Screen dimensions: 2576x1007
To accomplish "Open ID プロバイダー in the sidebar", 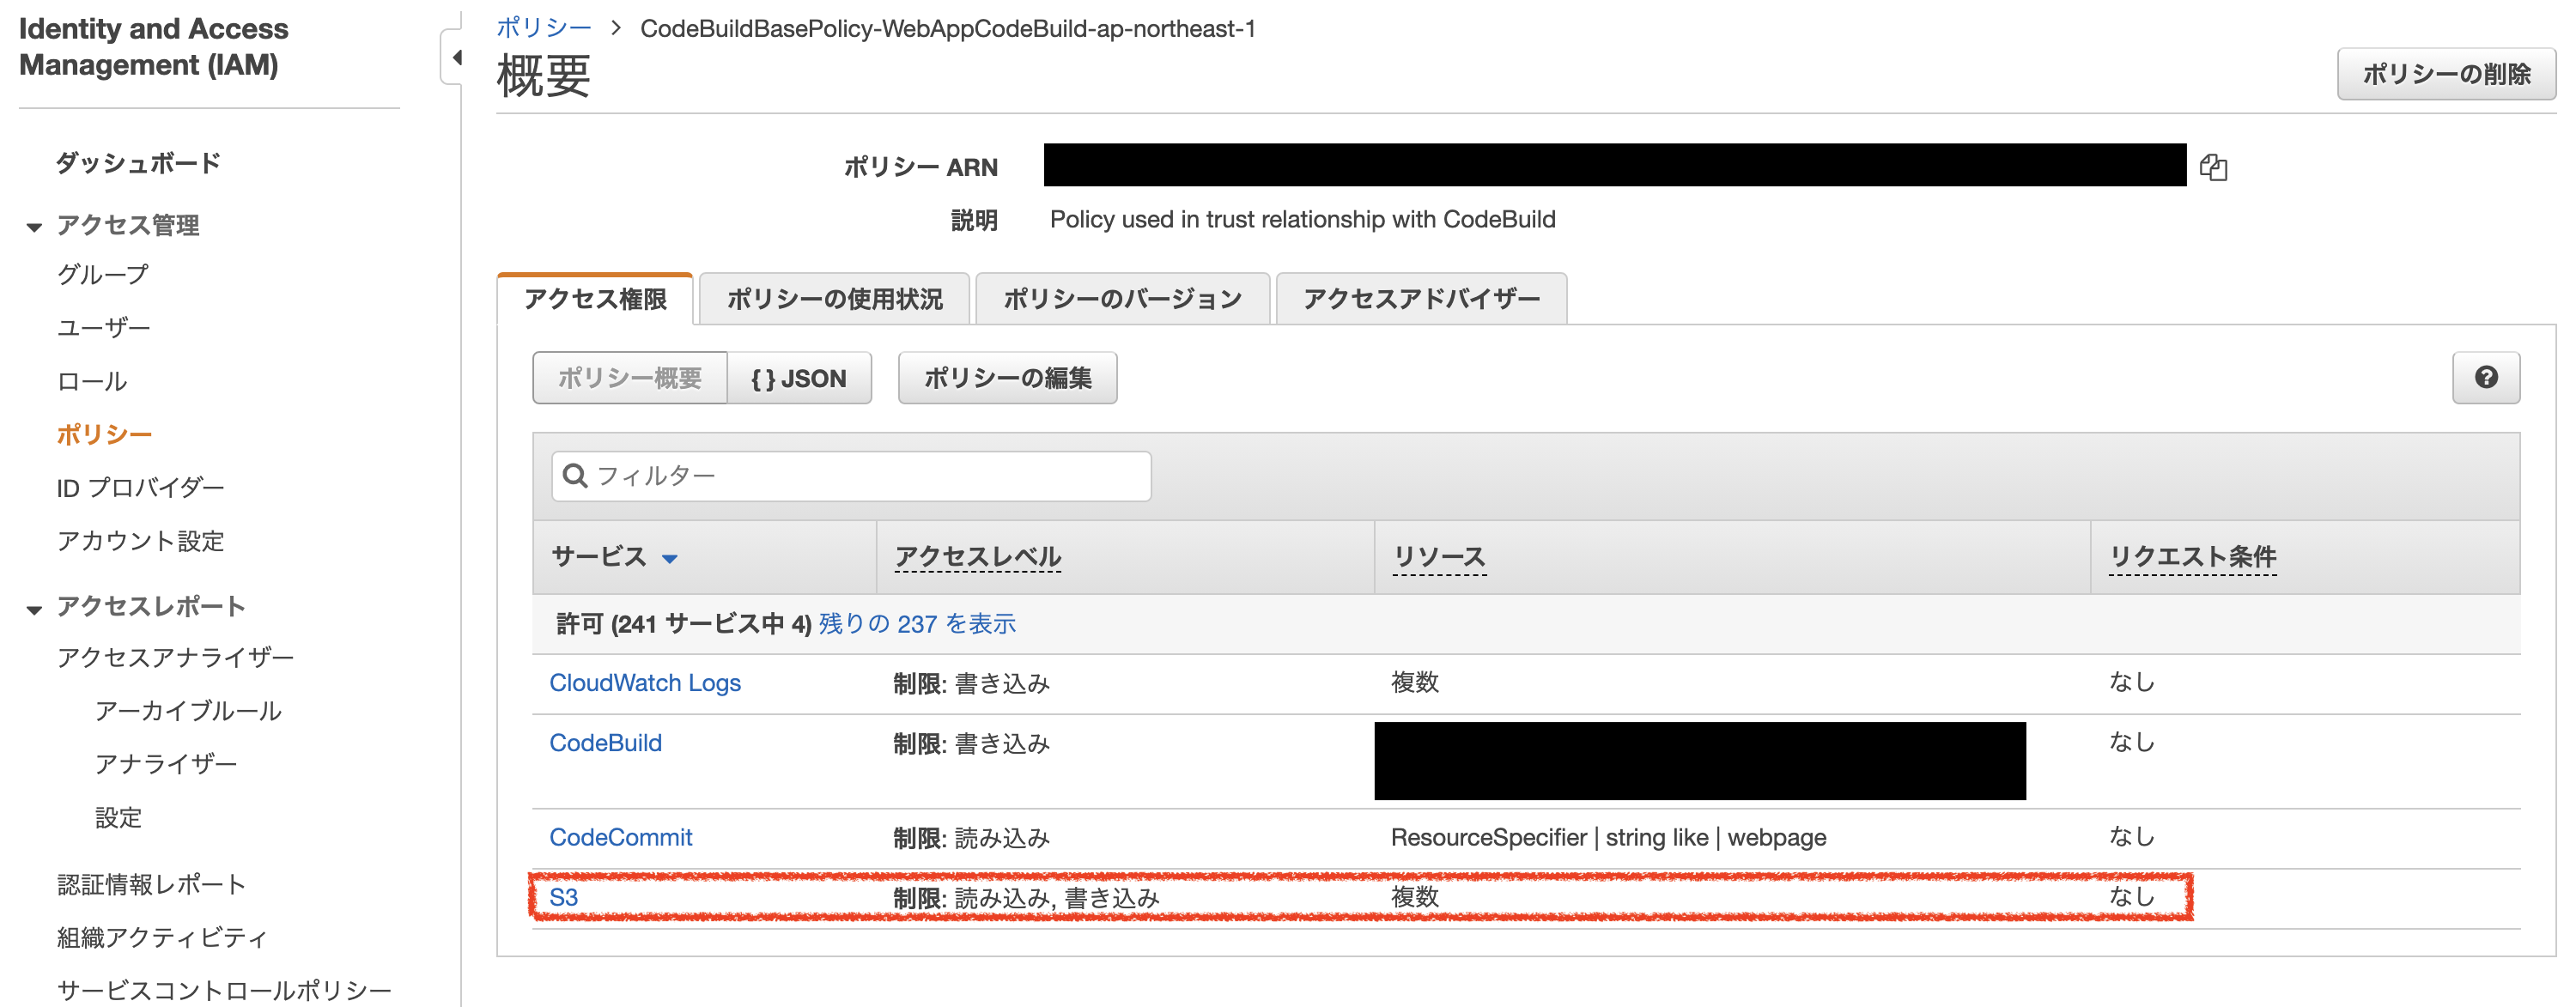I will tap(140, 488).
